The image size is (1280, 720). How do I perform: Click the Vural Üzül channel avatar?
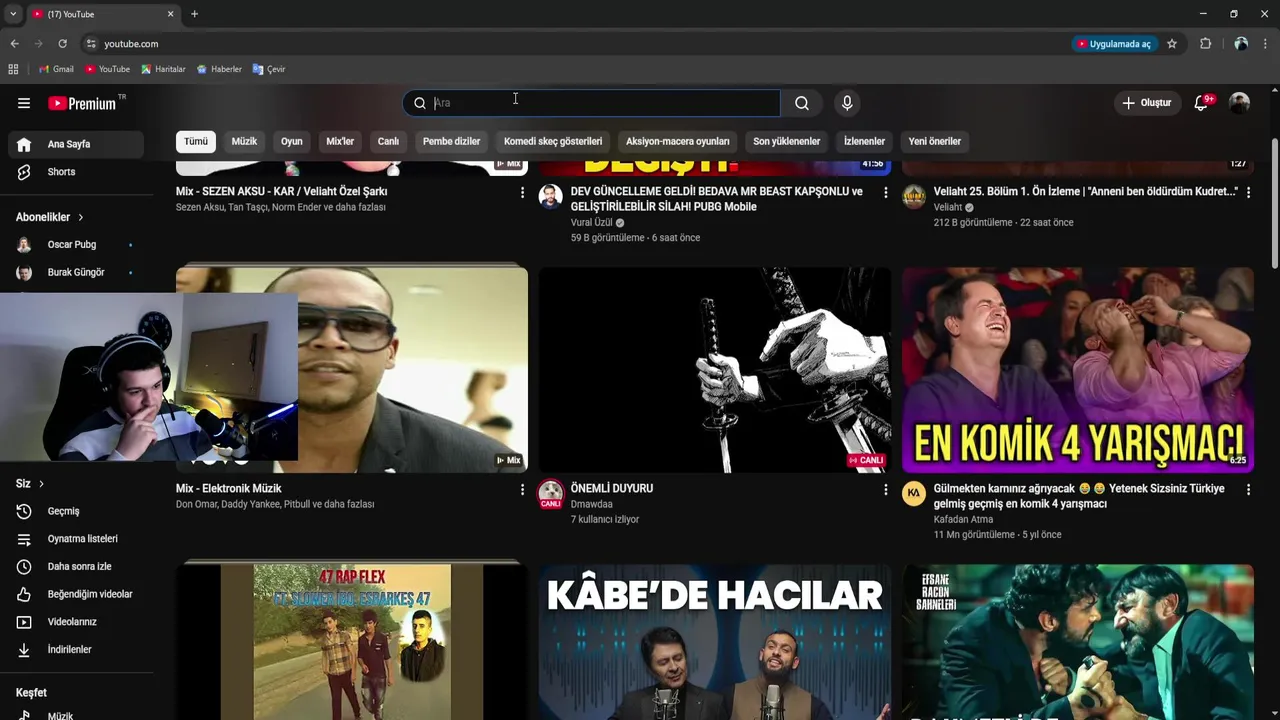(551, 196)
